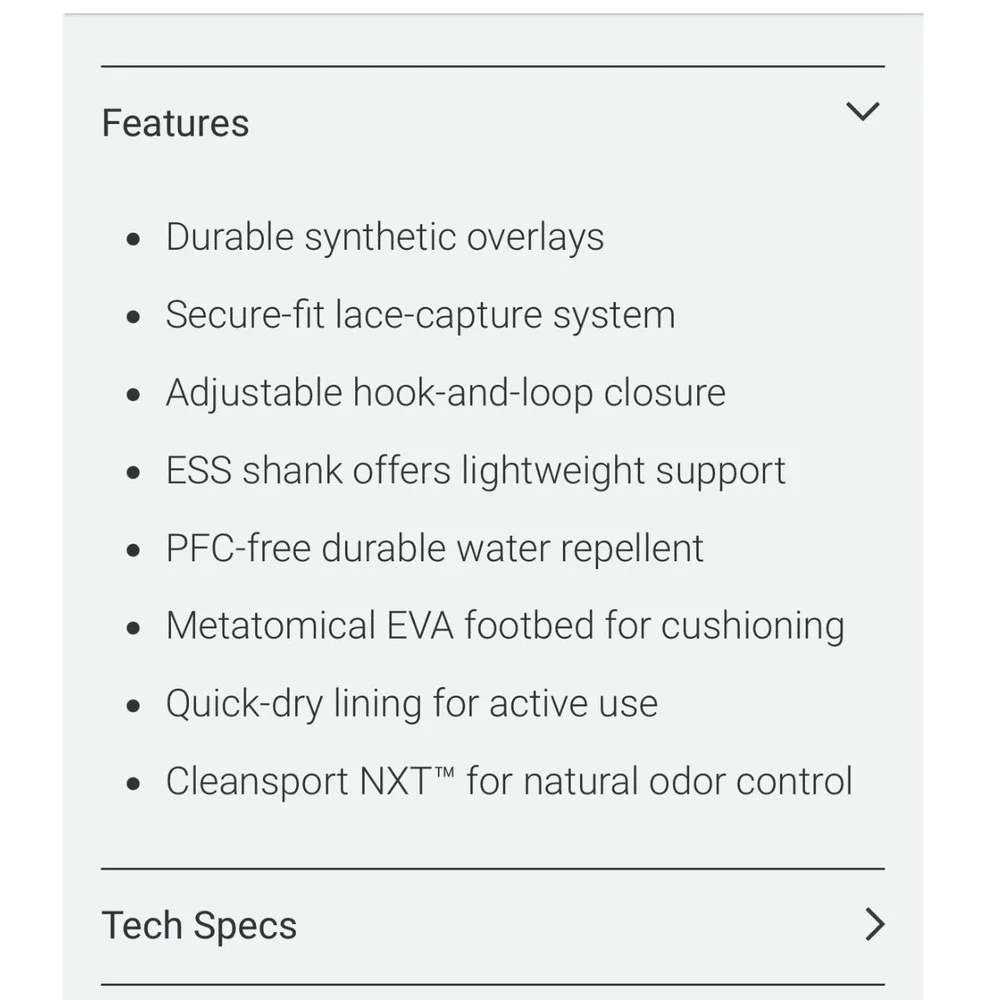Select the 'Durable synthetic overlays' list item

coord(385,238)
